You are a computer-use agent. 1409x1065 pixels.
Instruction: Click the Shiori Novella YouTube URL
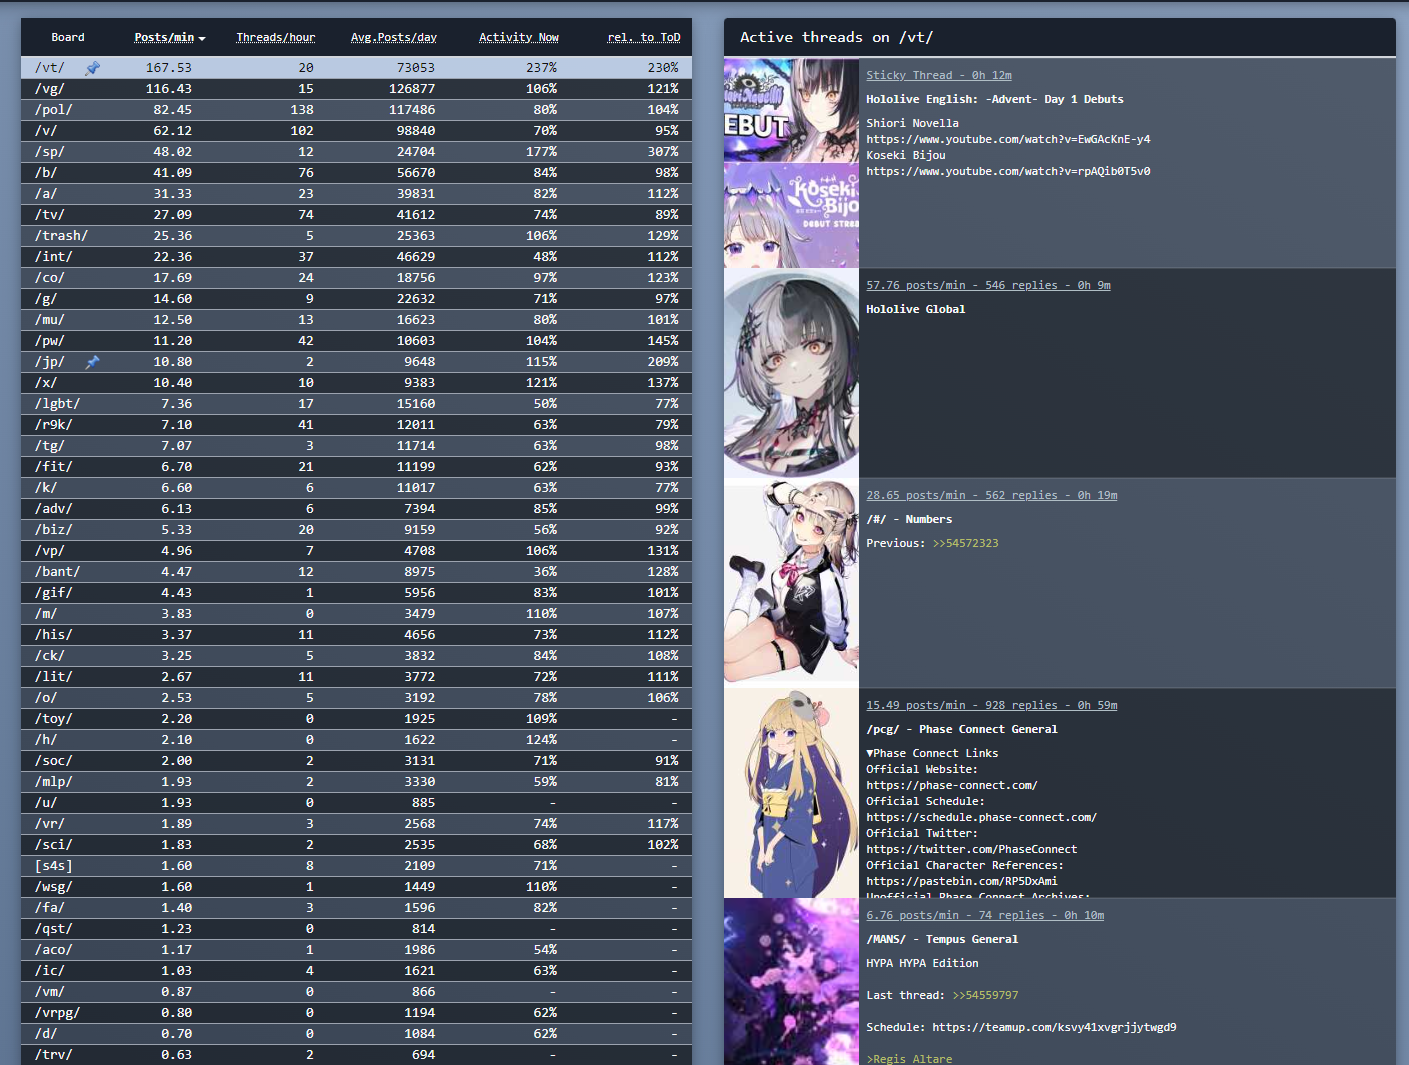pos(1008,139)
